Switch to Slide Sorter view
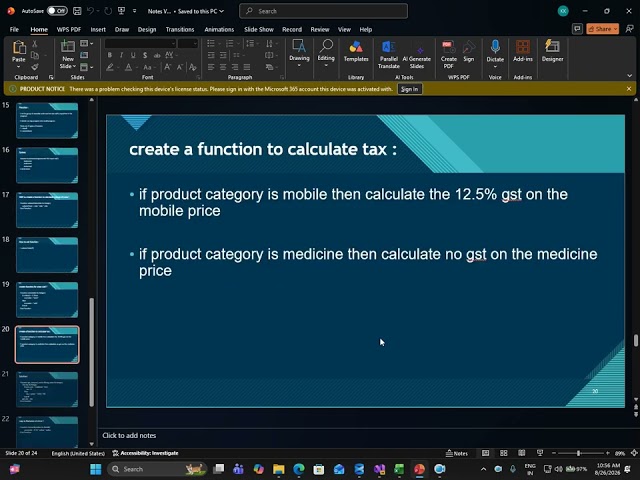Viewport: 640px width, 480px height. pos(504,453)
